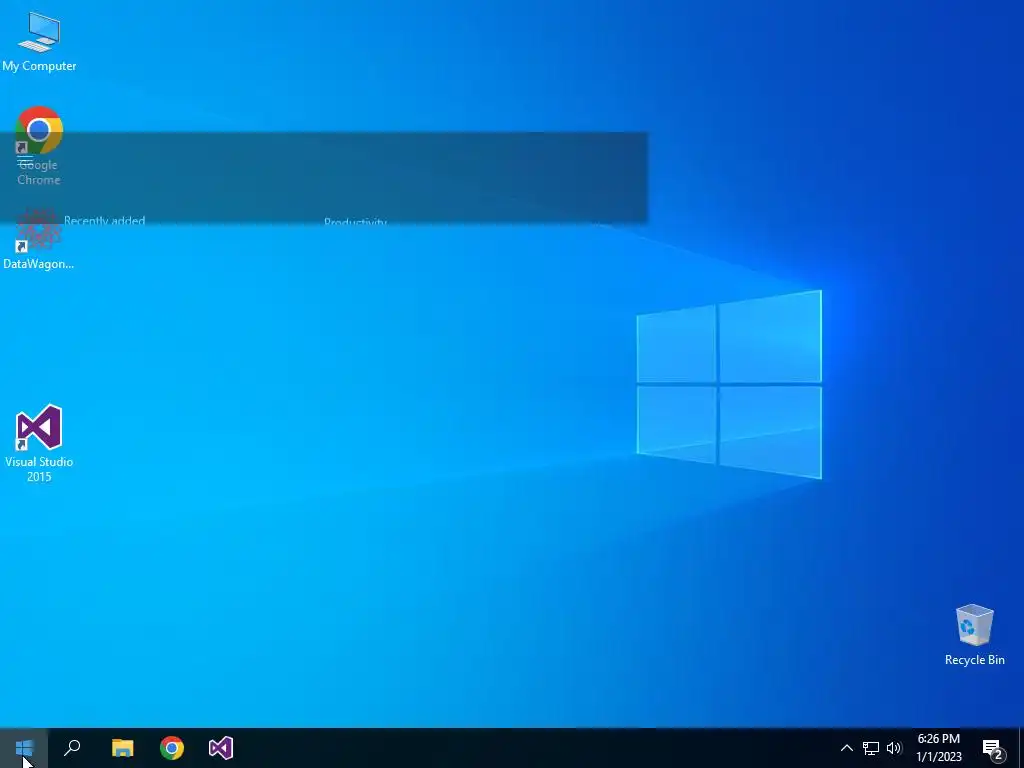The image size is (1024, 768).
Task: Click the Productivity group heading
Action: (x=355, y=222)
